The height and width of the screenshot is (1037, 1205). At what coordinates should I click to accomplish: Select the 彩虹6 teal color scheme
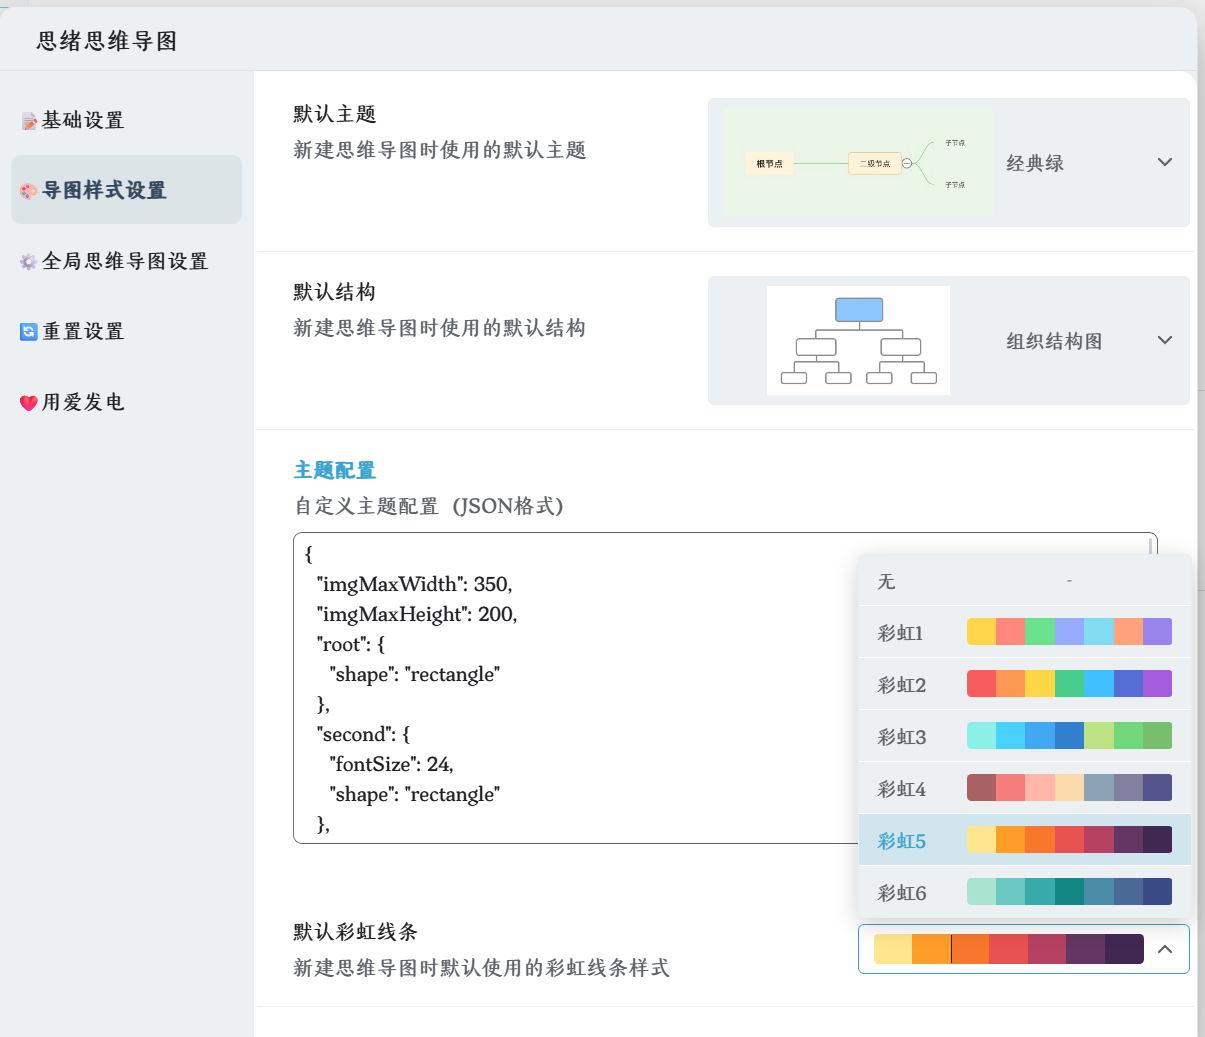[1025, 892]
